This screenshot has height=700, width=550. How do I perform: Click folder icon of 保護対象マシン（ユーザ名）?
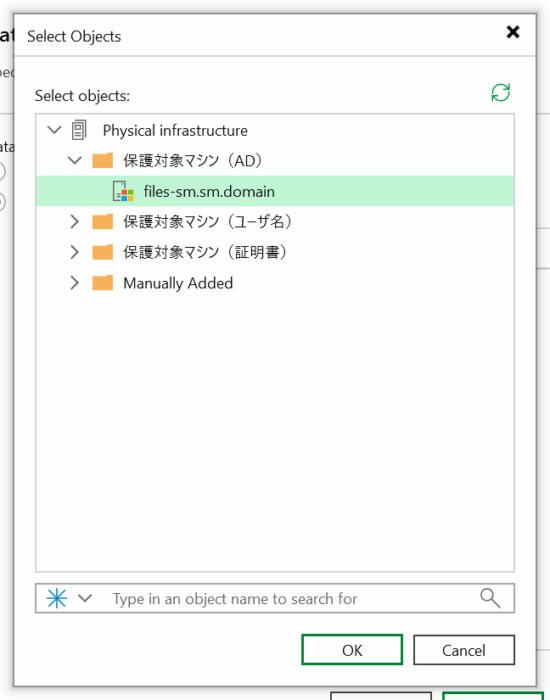click(x=102, y=221)
